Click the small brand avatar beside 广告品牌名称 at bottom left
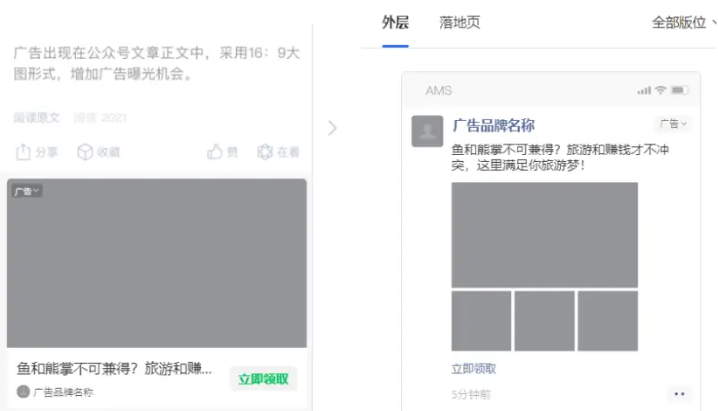Screen dimensions: 718x411 23,392
